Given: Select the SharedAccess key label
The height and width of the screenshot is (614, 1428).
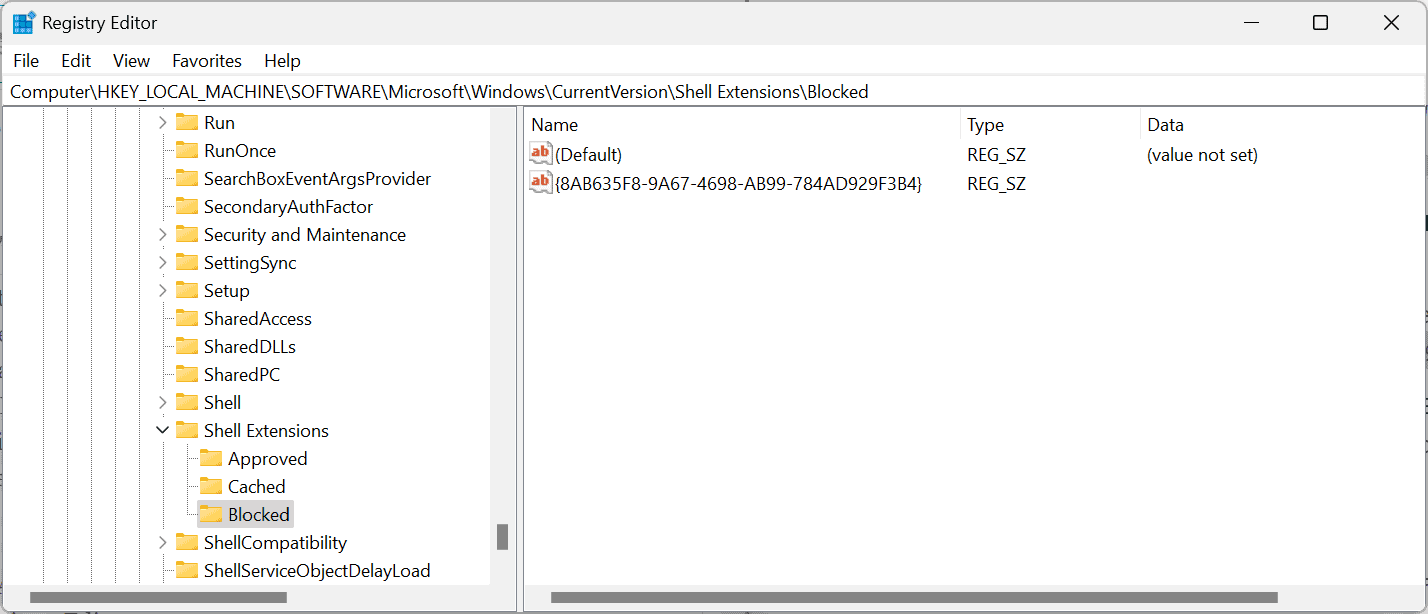Looking at the screenshot, I should click(258, 319).
